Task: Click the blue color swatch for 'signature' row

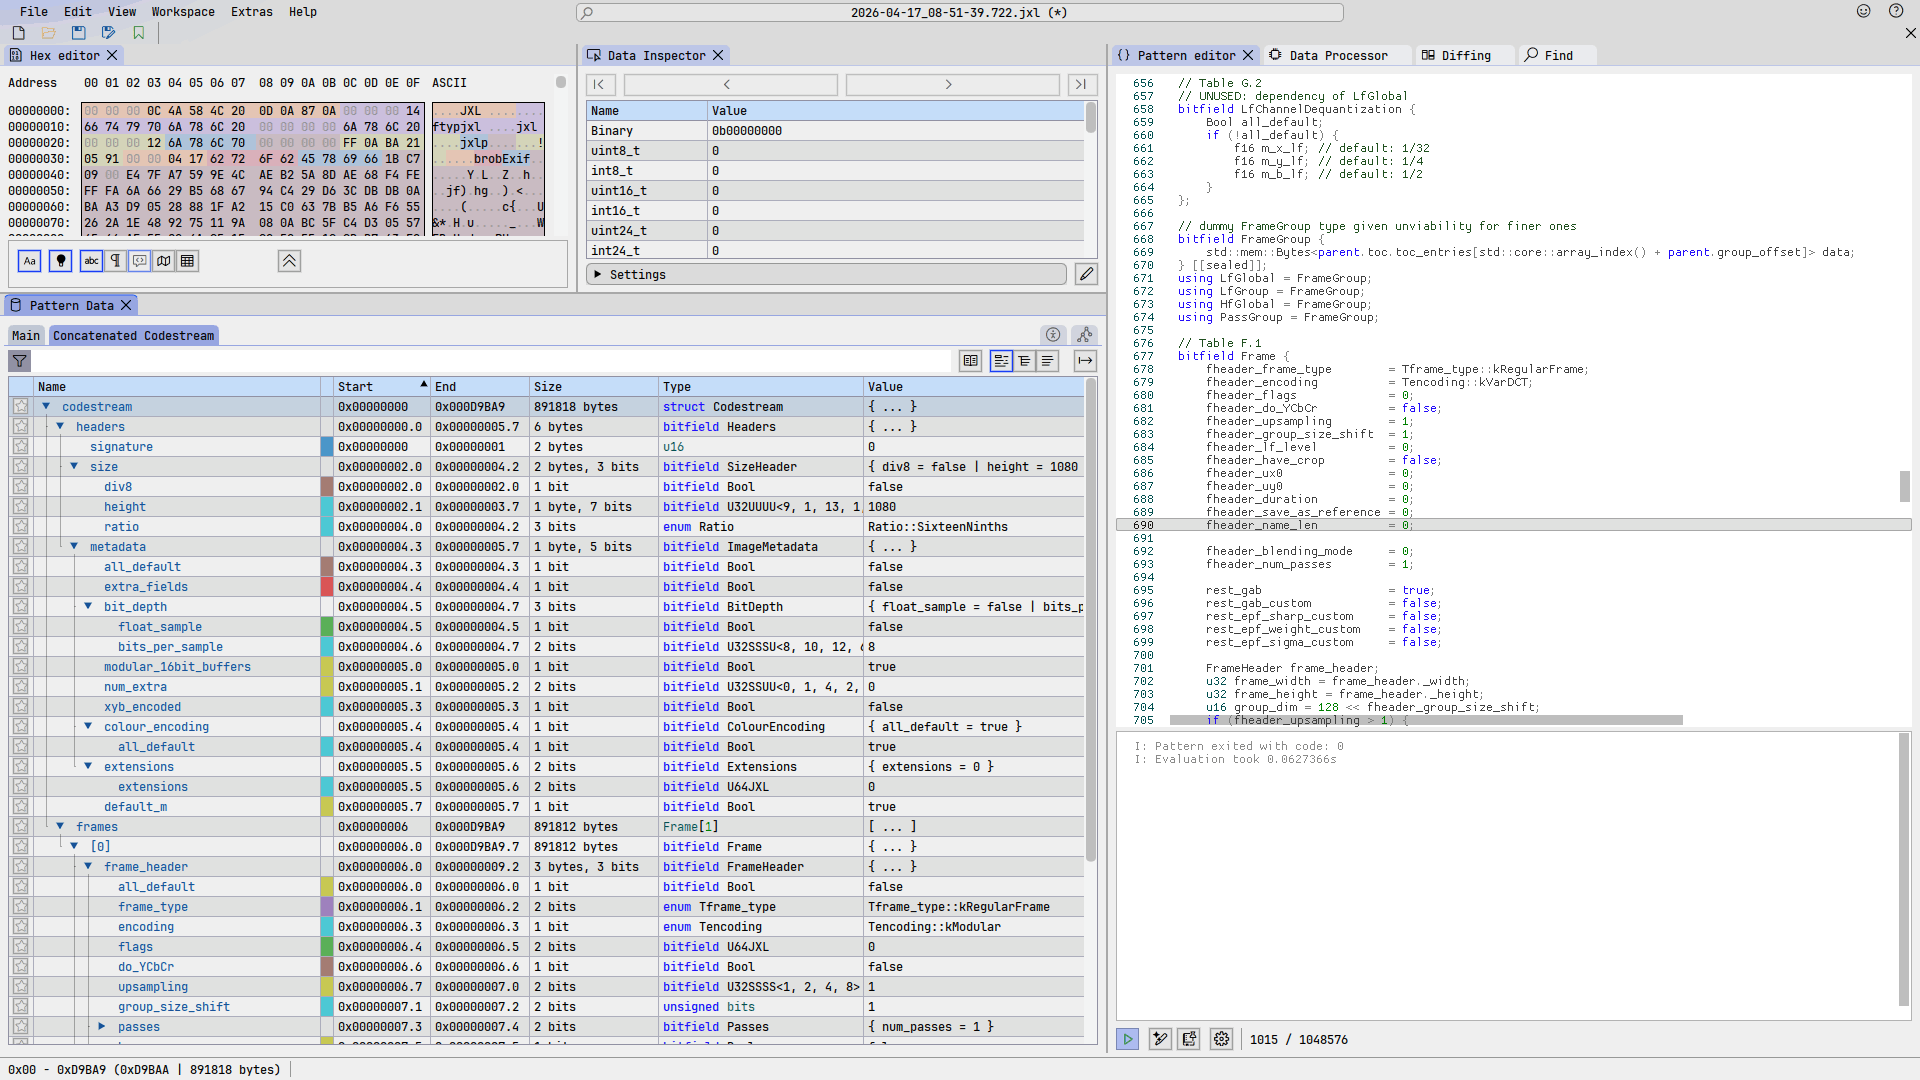Action: tap(327, 447)
